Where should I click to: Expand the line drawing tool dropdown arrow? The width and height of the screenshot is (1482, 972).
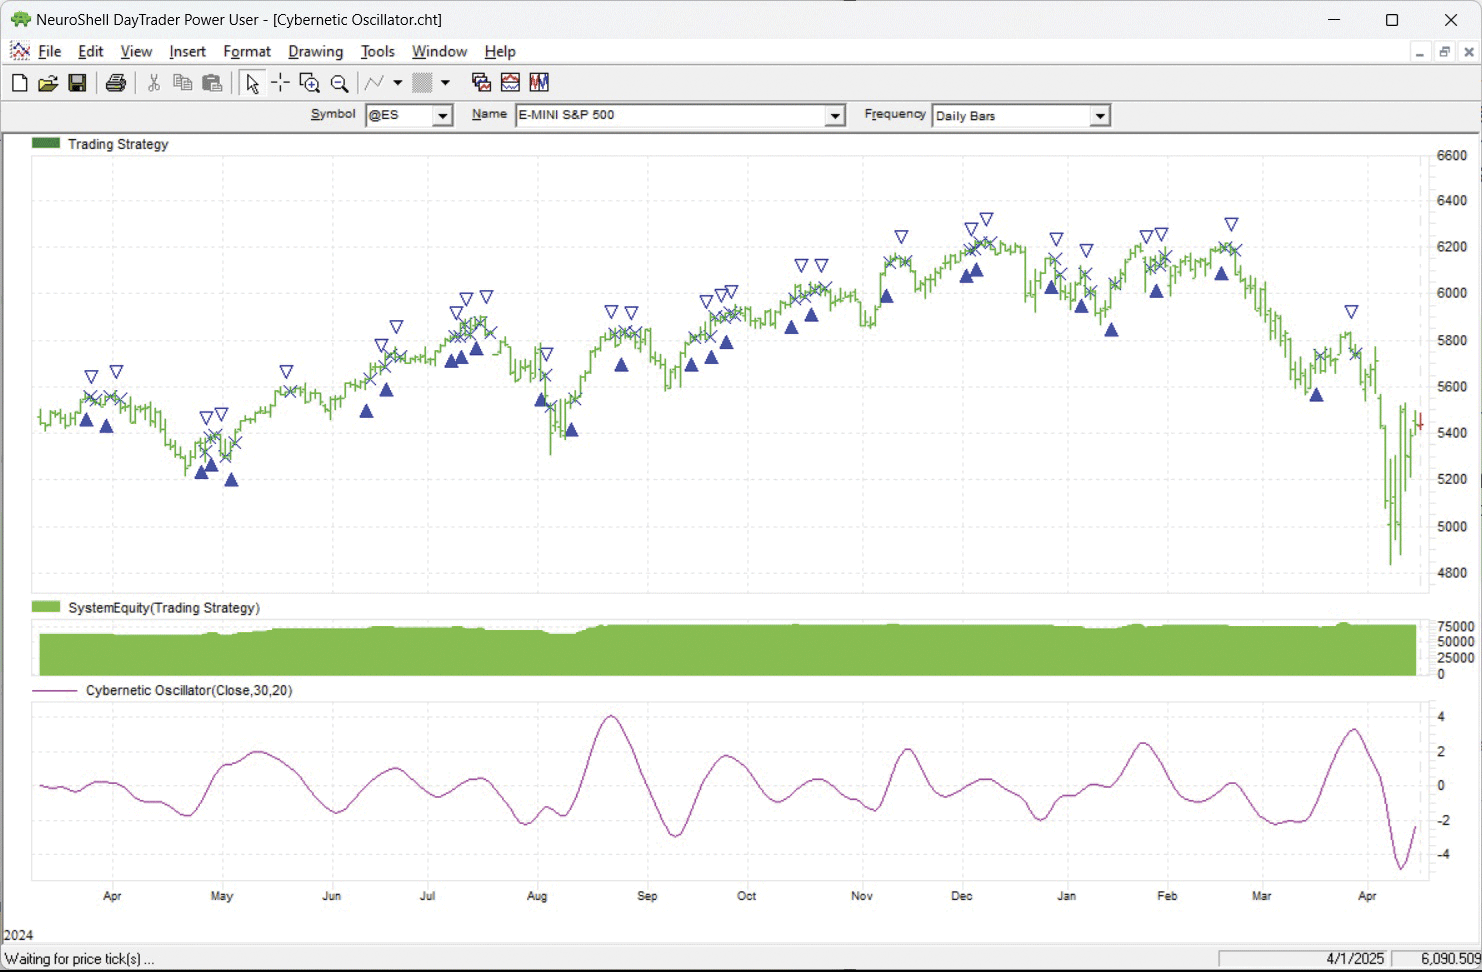397,83
